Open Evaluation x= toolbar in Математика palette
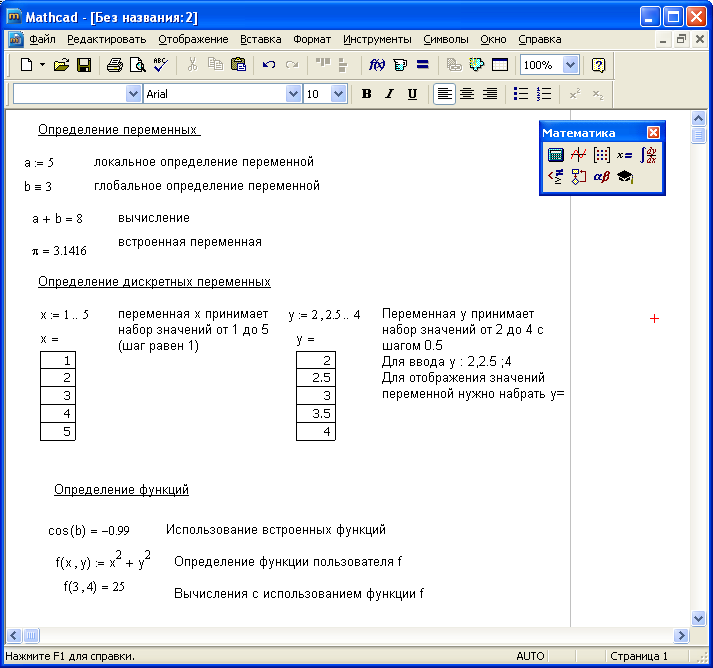The width and height of the screenshot is (713, 668). [624, 155]
